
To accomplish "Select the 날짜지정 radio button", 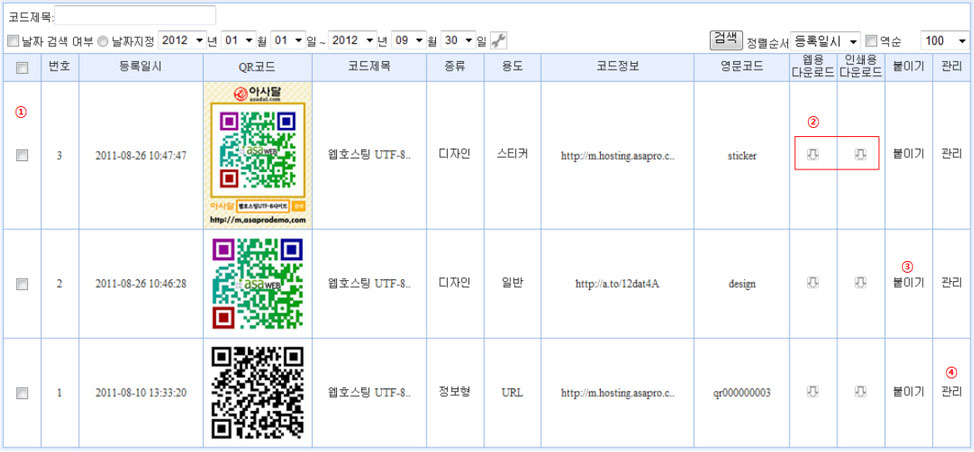I will click(x=102, y=41).
